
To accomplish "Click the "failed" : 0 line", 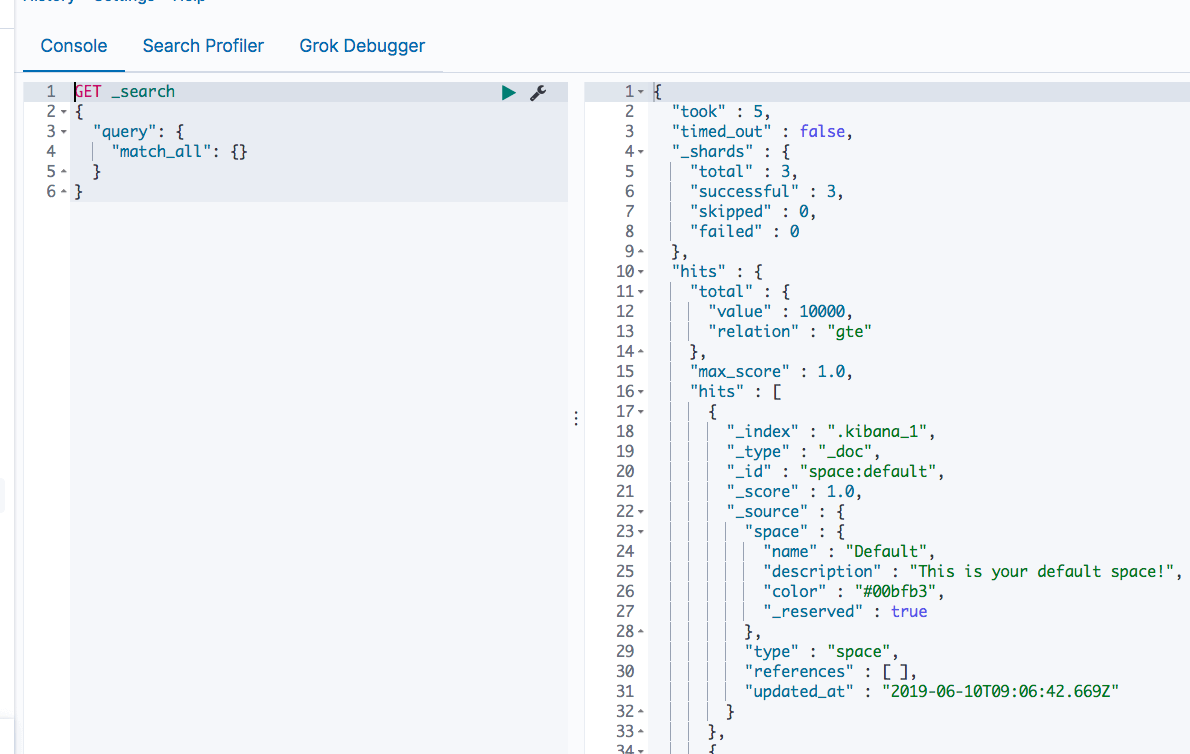I will 745,232.
